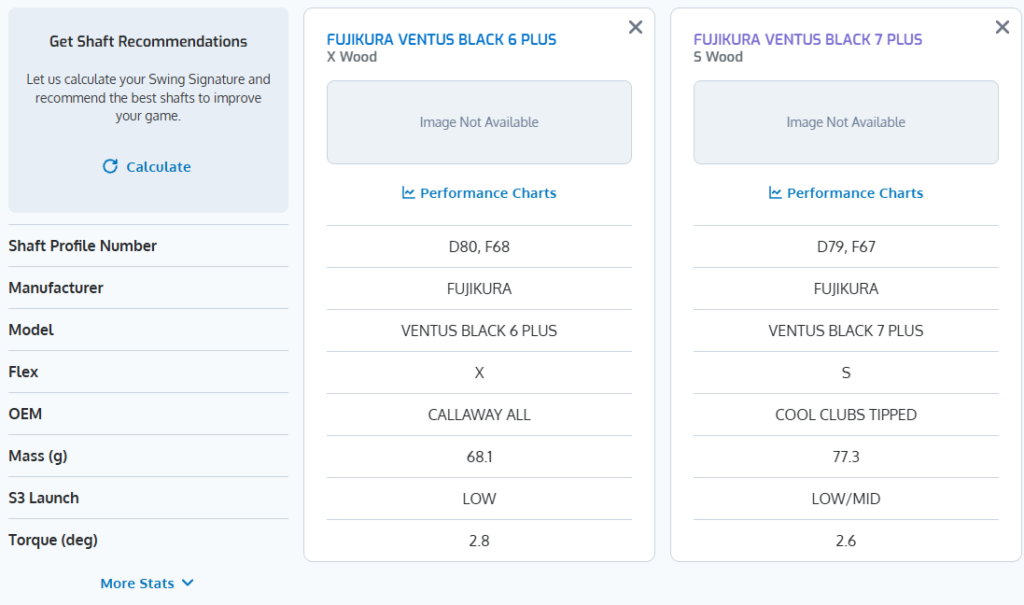The height and width of the screenshot is (605, 1024).
Task: Close the Ventus Black 6 Plus card
Action: pyautogui.click(x=635, y=27)
